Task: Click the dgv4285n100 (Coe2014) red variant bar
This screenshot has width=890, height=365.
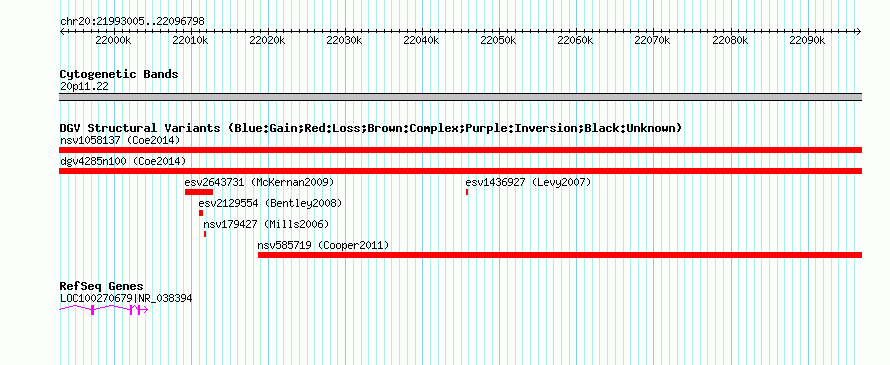Action: [460, 171]
